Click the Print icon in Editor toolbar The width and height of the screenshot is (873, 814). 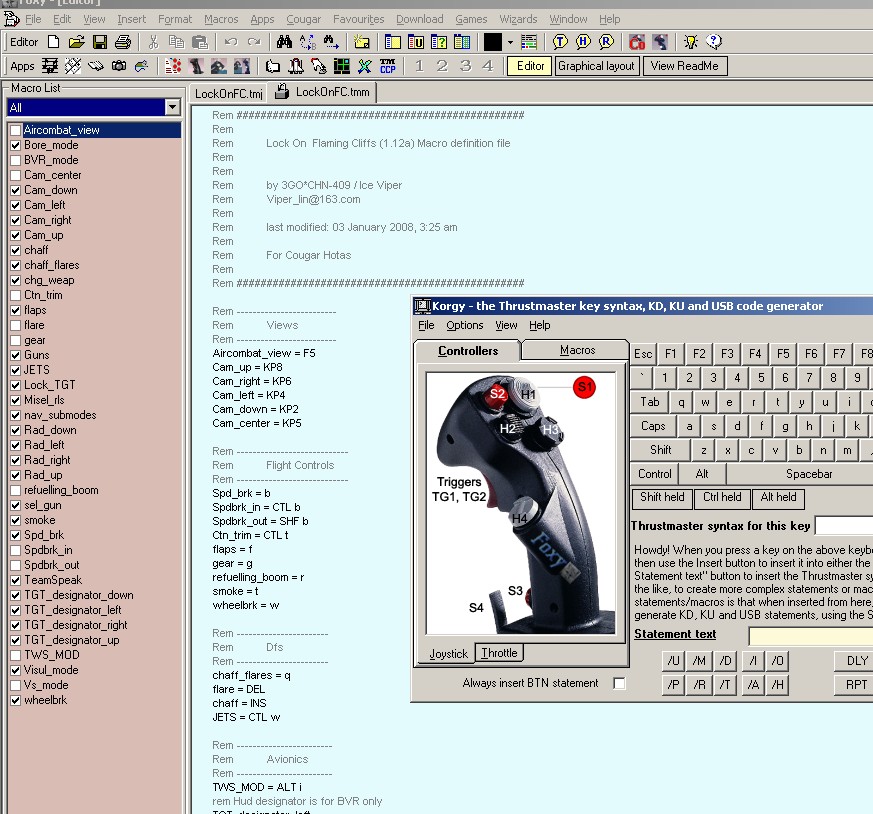click(122, 42)
